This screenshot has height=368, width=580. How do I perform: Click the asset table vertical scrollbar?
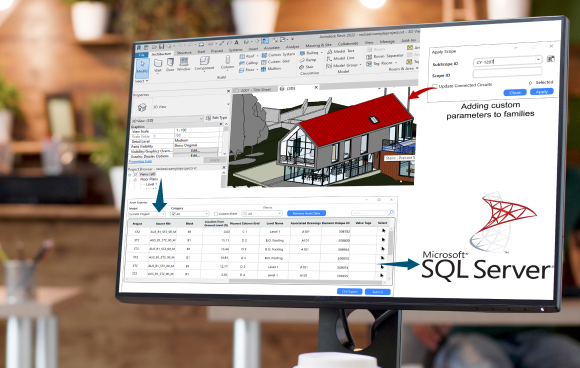390,253
